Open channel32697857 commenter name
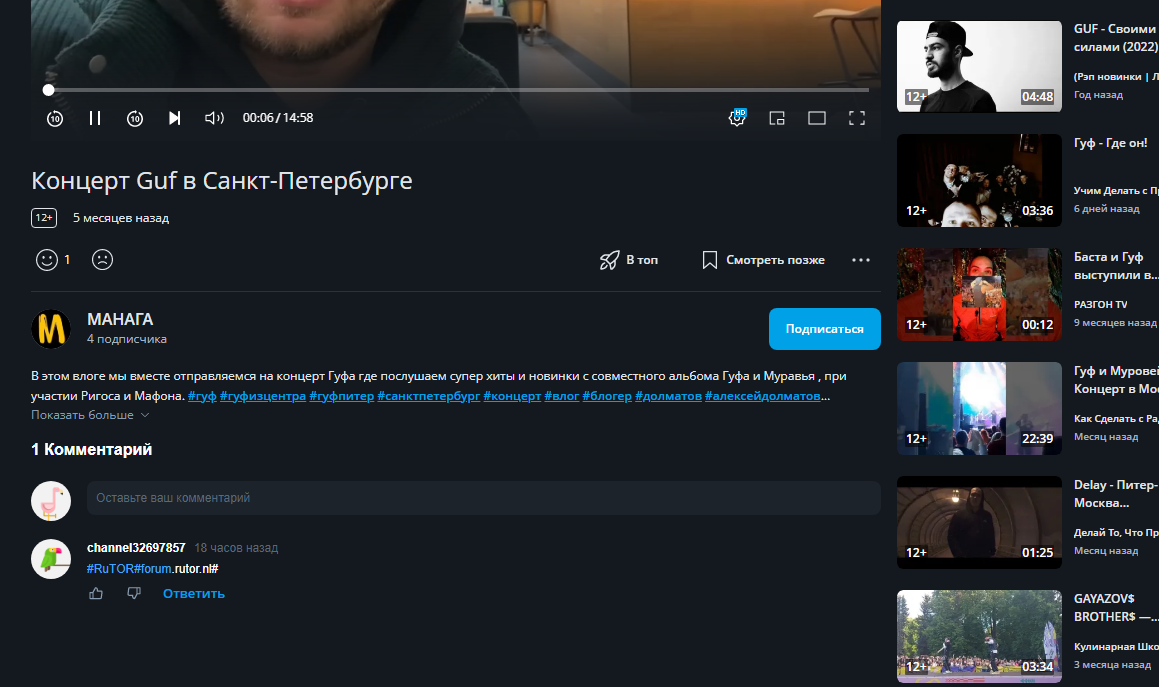 click(136, 548)
